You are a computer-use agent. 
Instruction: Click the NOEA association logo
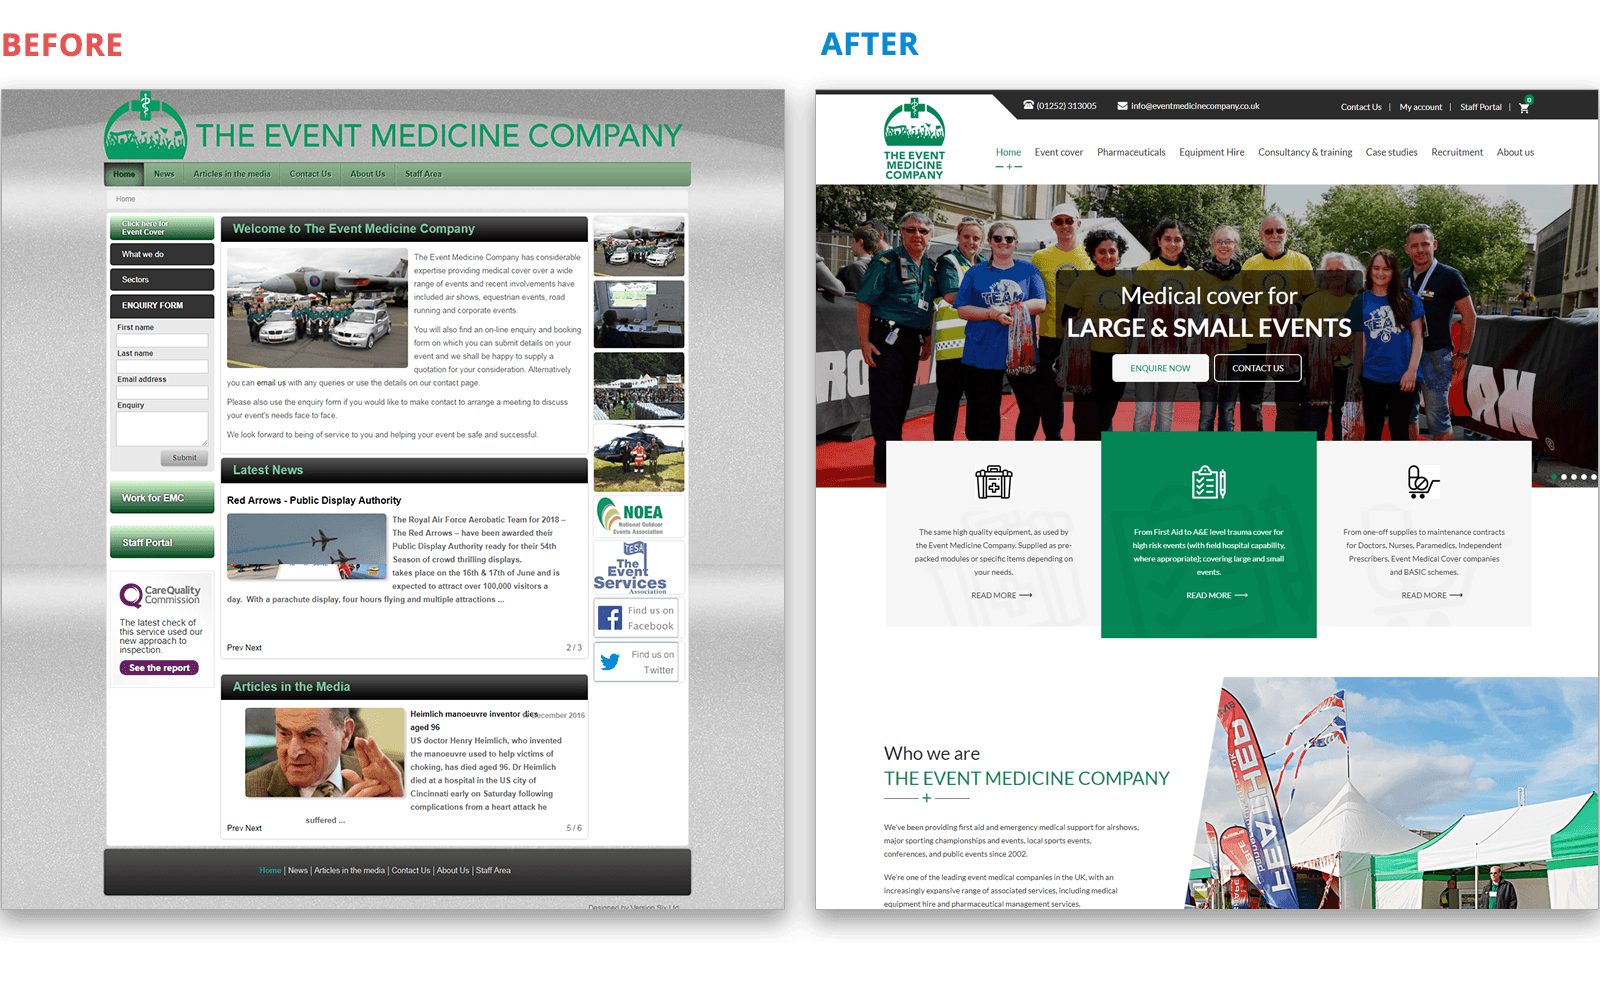click(637, 514)
